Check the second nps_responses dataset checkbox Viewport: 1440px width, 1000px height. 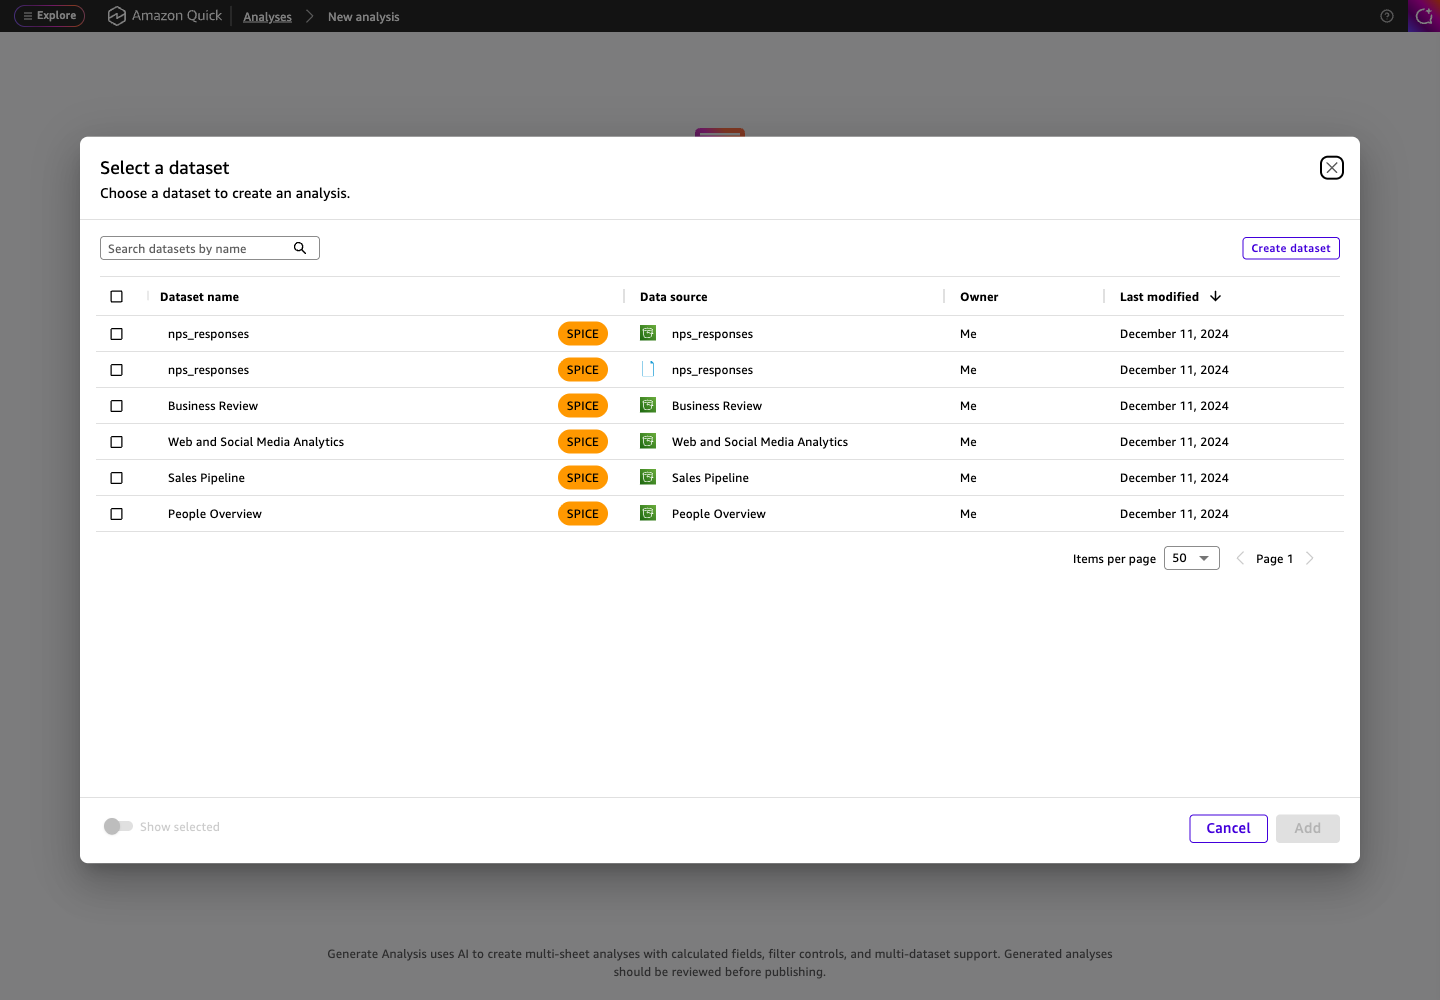coord(117,370)
